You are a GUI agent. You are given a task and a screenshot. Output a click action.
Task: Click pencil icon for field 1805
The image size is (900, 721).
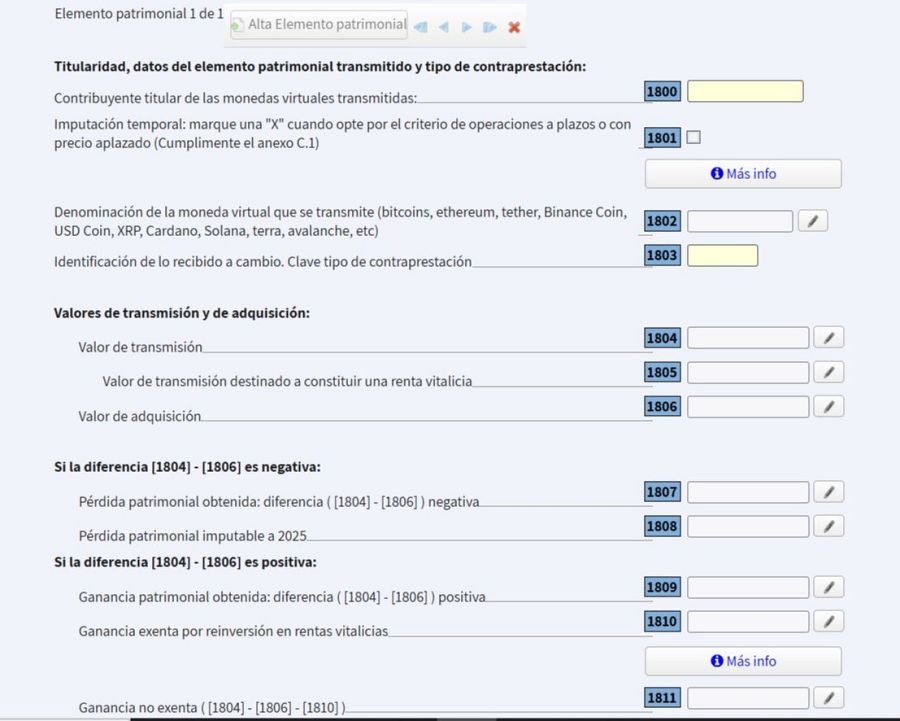[828, 373]
